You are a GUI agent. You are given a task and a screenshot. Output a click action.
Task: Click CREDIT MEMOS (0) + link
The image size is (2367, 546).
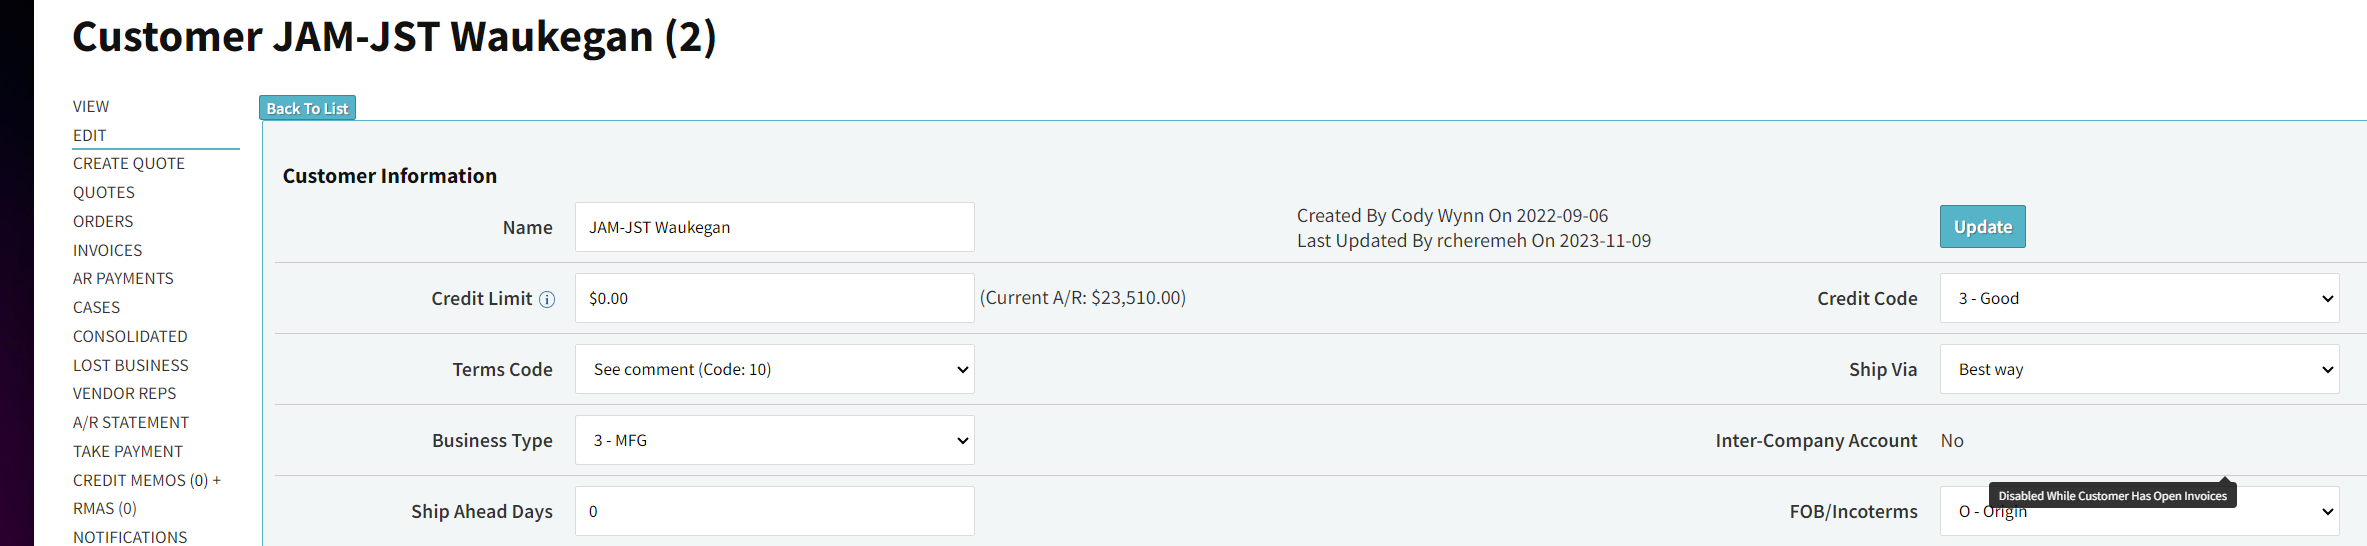click(147, 480)
